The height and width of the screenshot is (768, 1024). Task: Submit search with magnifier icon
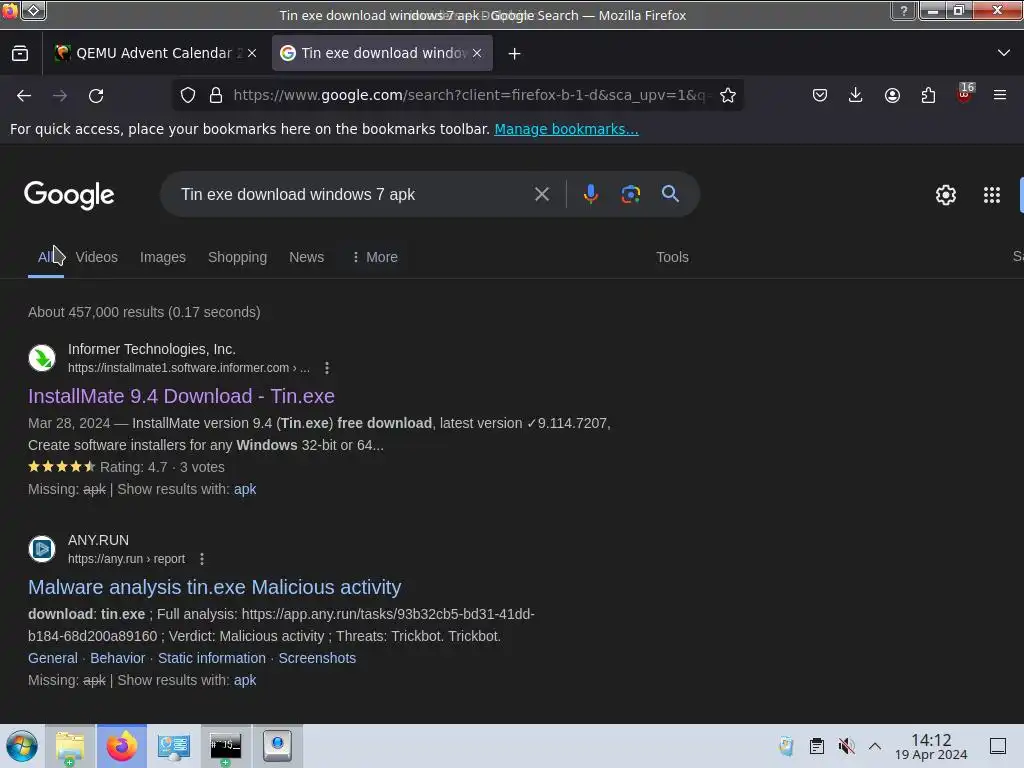click(x=670, y=194)
